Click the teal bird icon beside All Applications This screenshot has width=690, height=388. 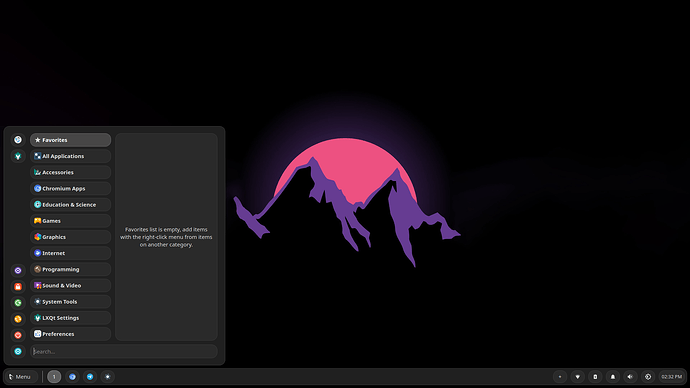pos(18,156)
